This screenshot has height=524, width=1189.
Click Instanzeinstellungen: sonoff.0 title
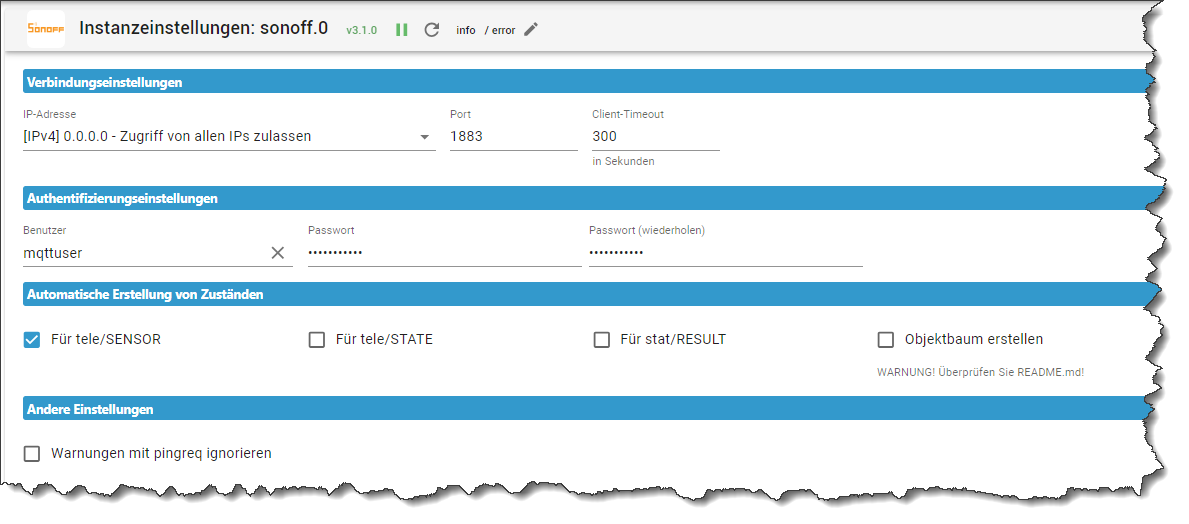click(x=203, y=29)
